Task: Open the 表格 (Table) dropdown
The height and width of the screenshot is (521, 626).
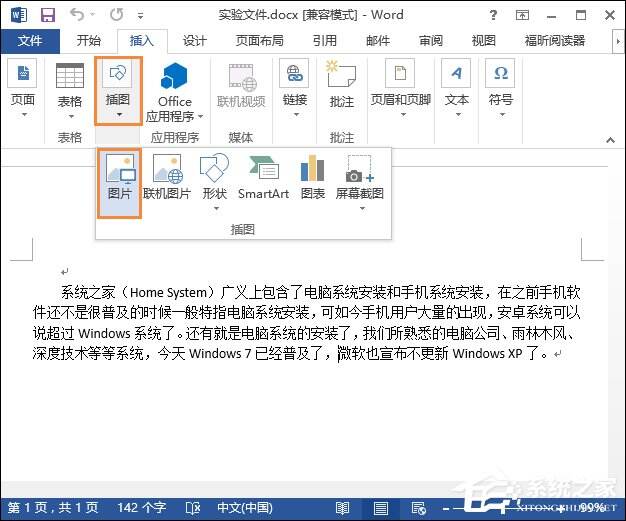Action: point(70,90)
